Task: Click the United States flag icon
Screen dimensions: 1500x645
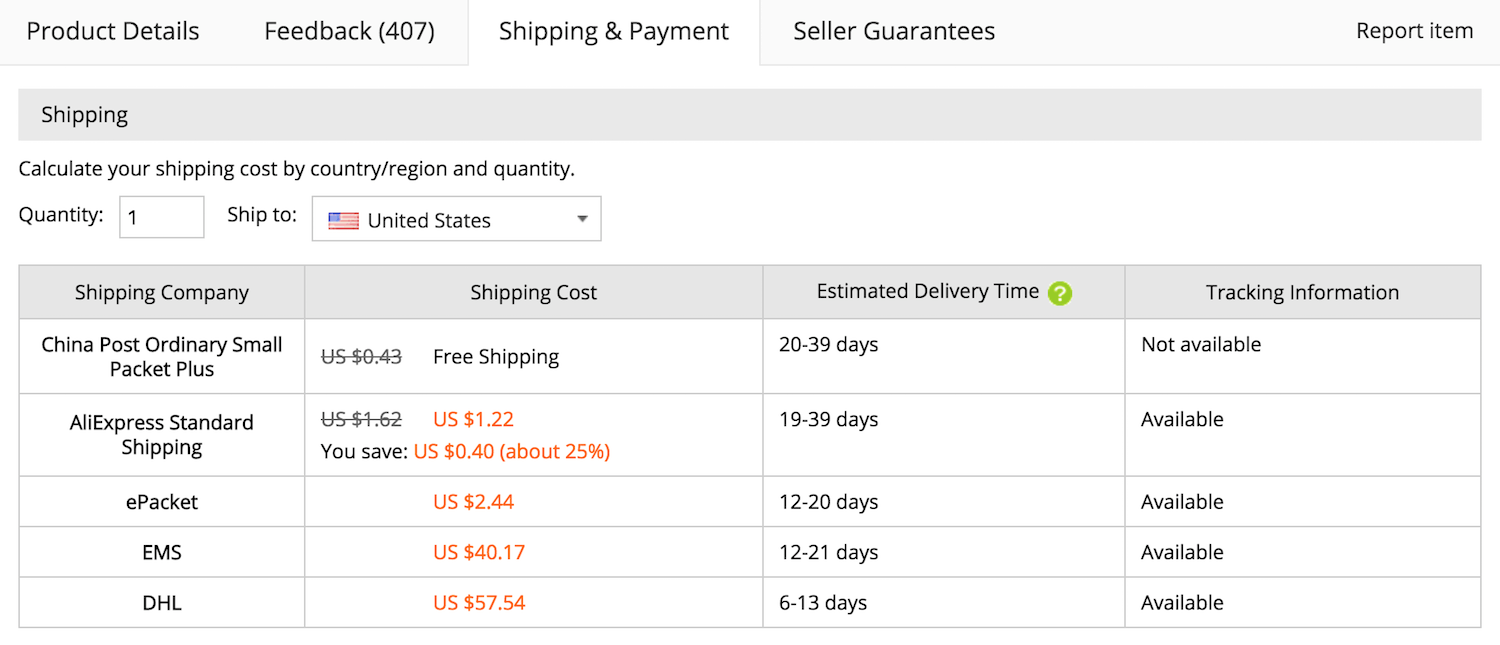Action: pyautogui.click(x=343, y=221)
